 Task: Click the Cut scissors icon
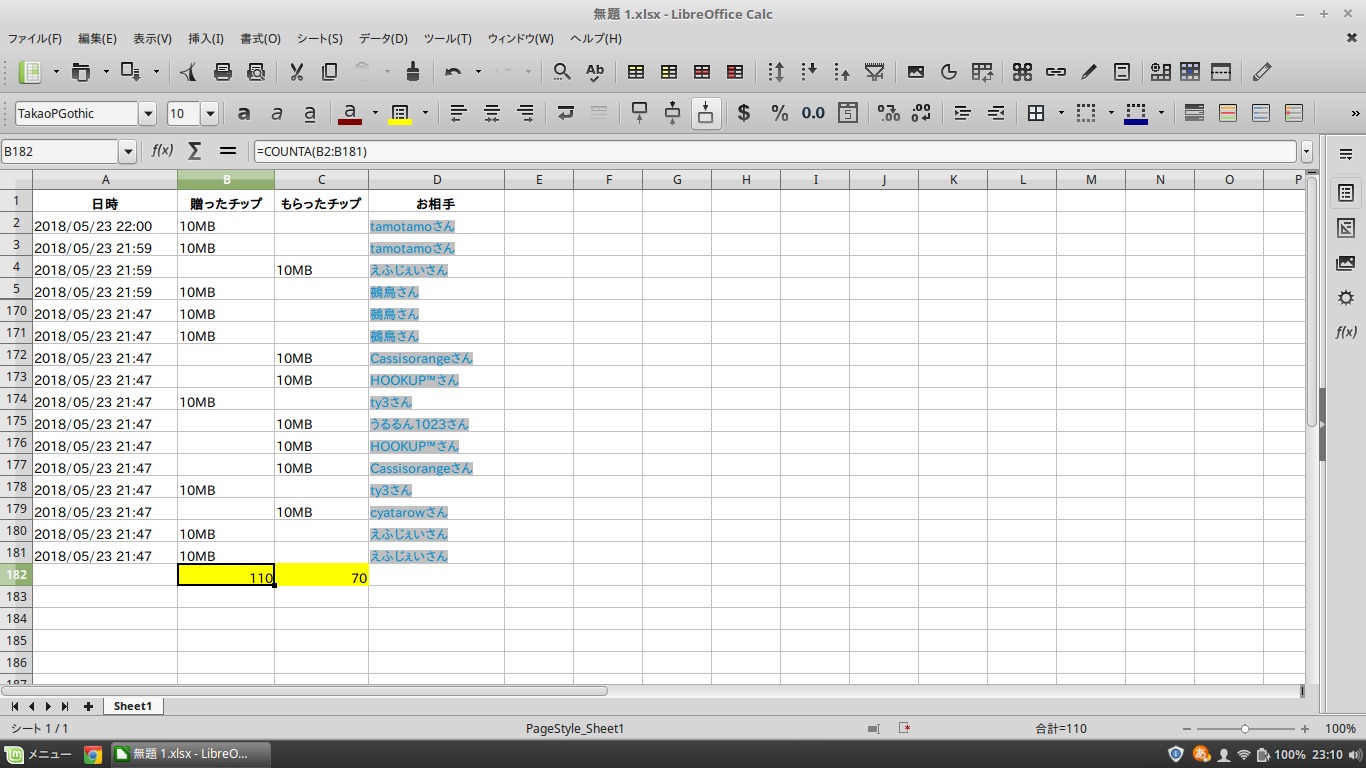point(296,72)
